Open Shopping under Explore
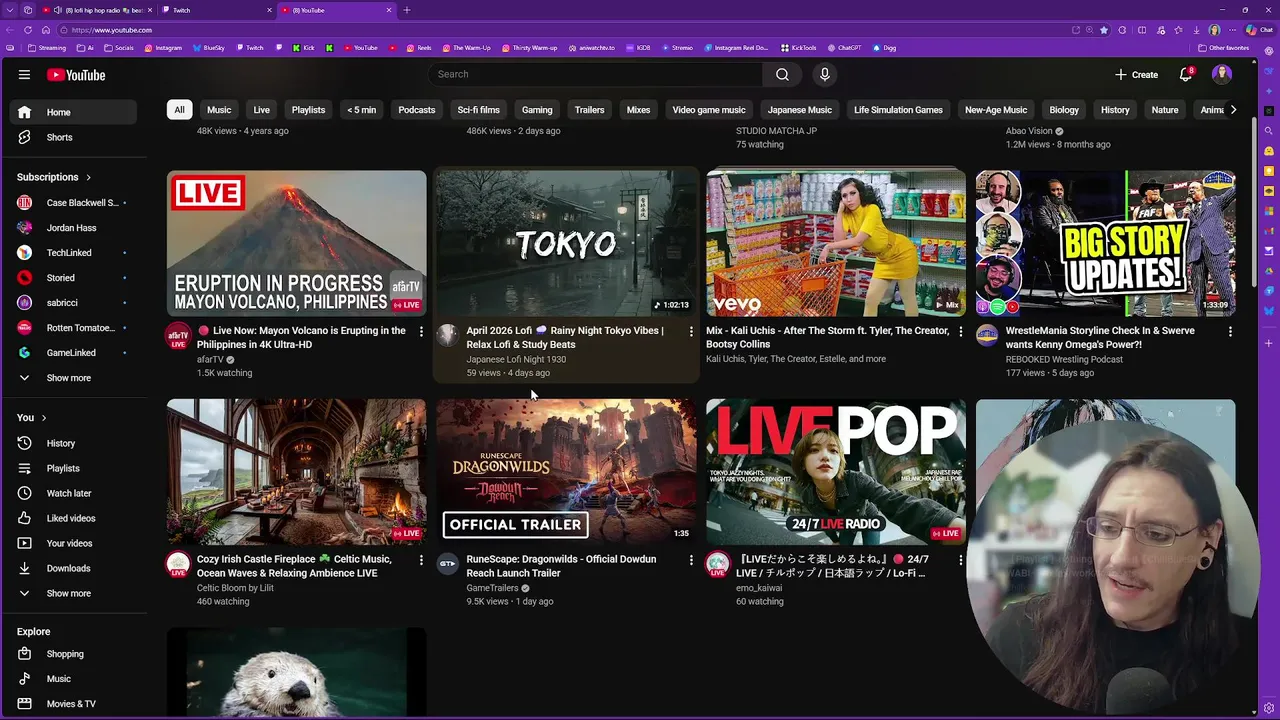 click(75, 654)
